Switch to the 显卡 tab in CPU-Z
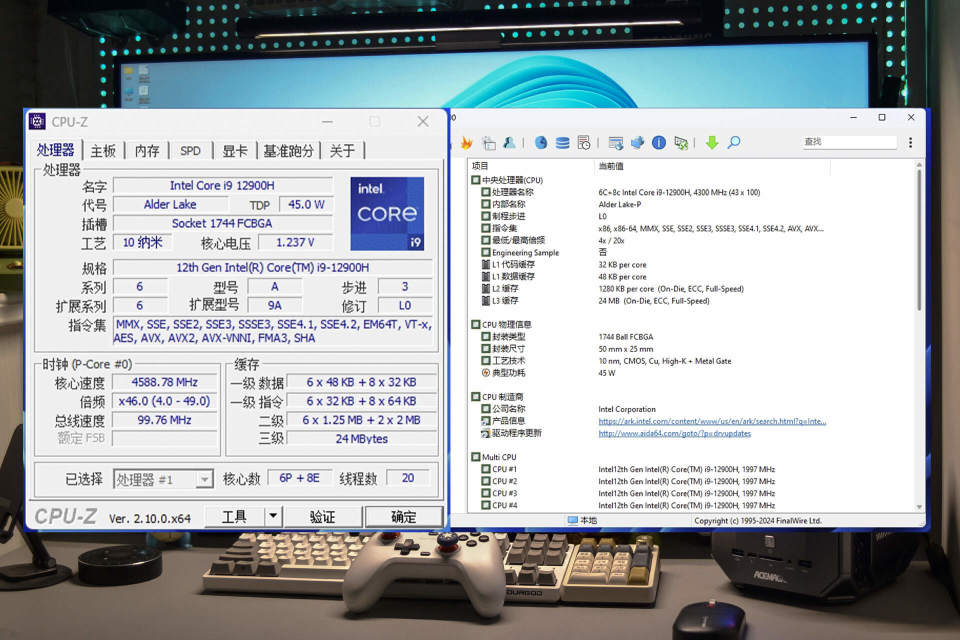Screen dimensions: 960x640 [x=234, y=151]
